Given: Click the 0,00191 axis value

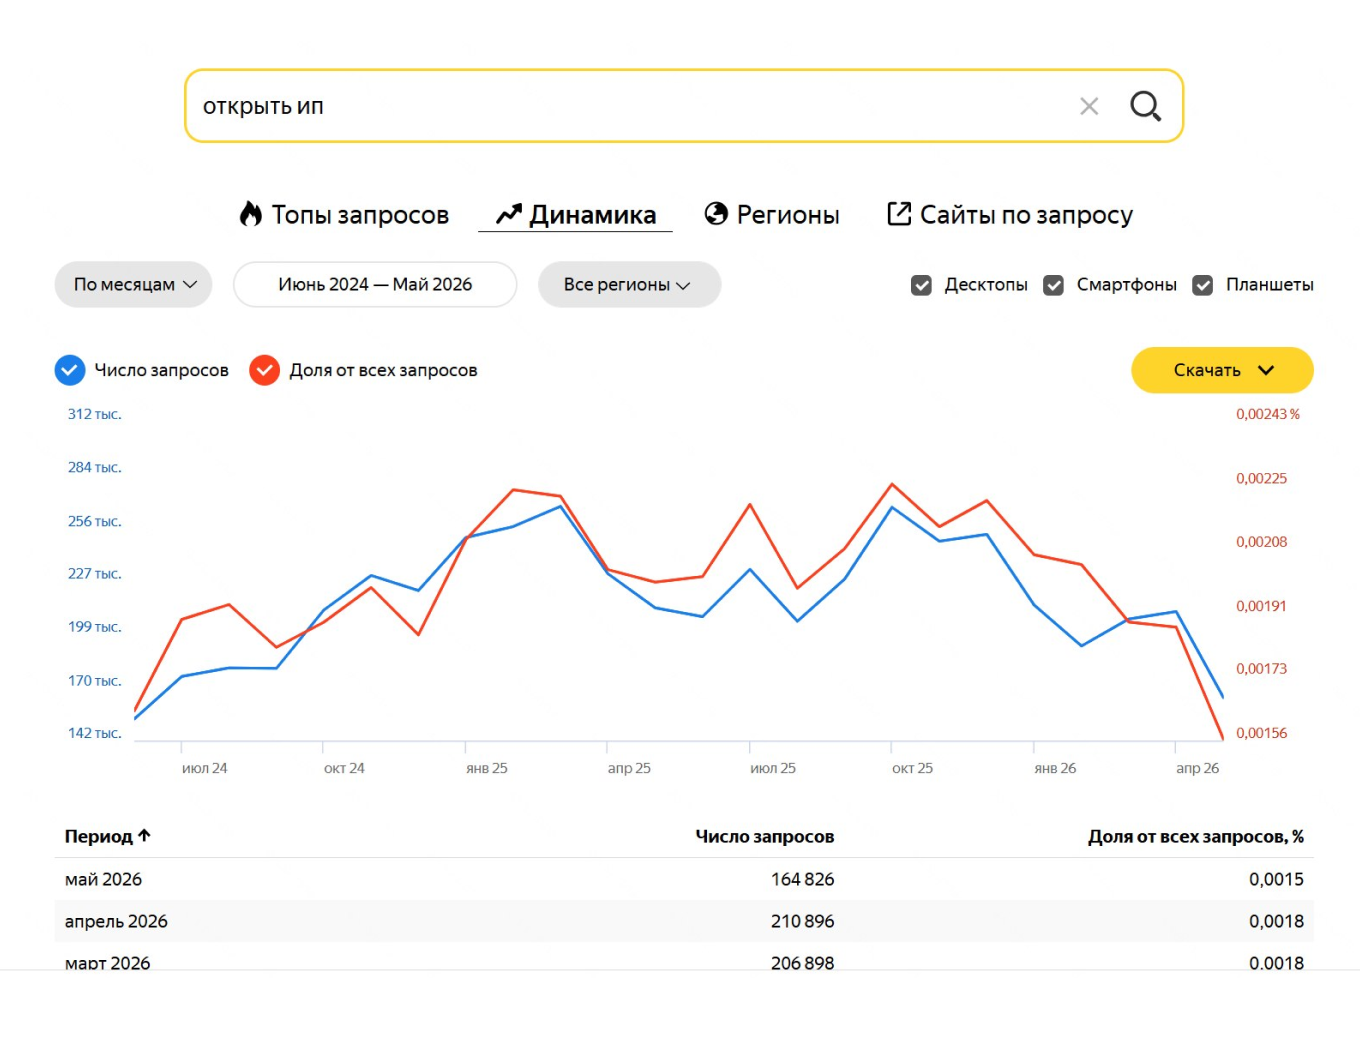Looking at the screenshot, I should tap(1262, 605).
